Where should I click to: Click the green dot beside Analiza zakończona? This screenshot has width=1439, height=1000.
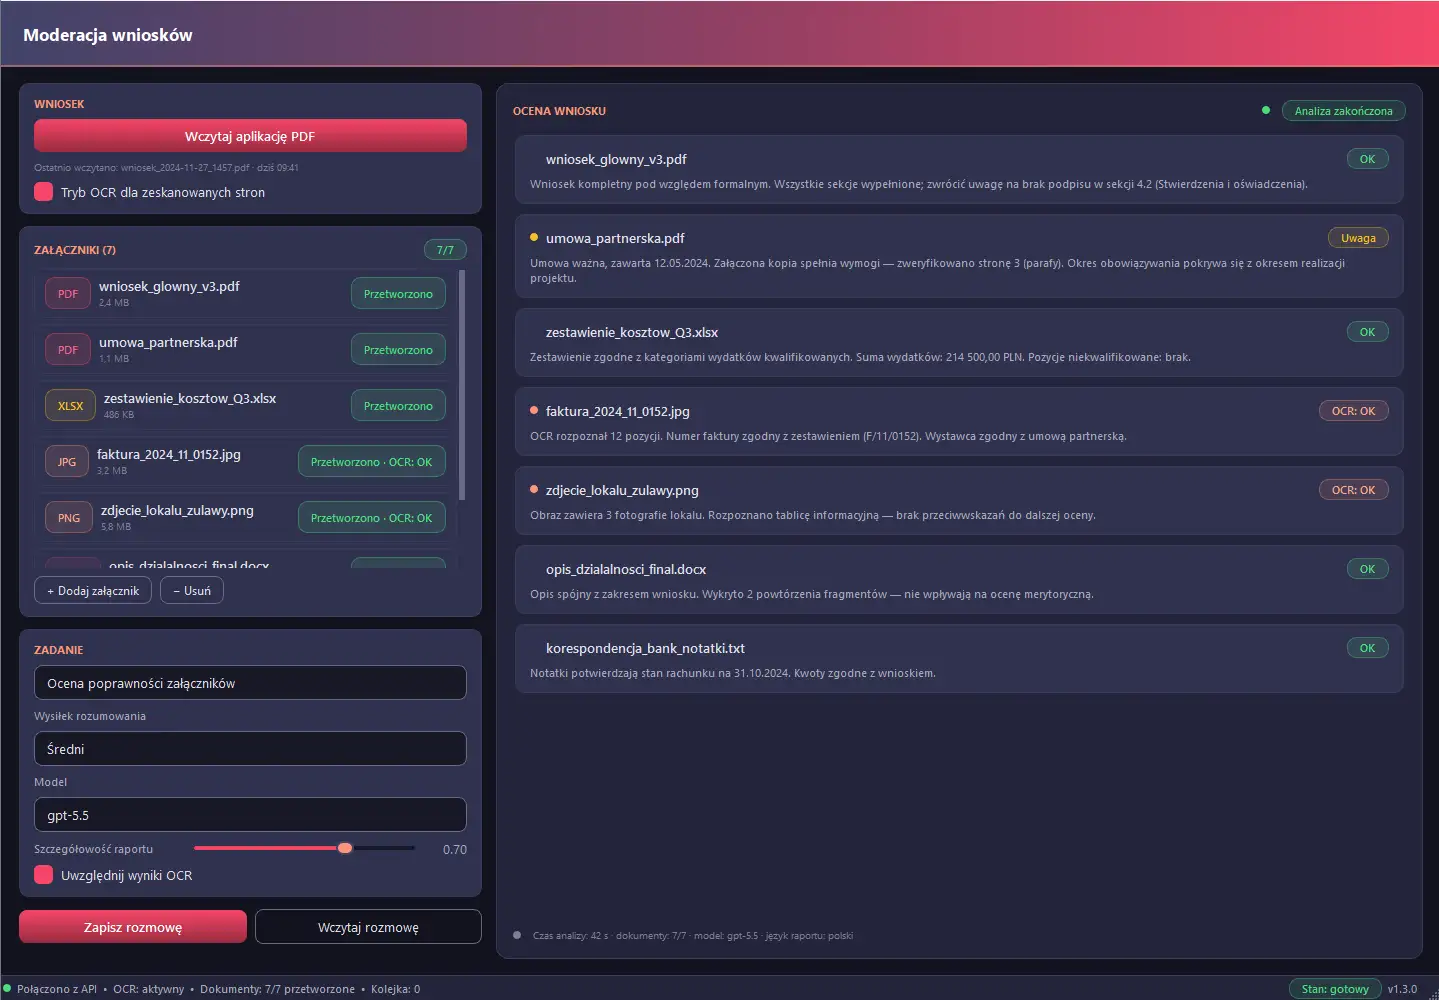(x=1266, y=110)
